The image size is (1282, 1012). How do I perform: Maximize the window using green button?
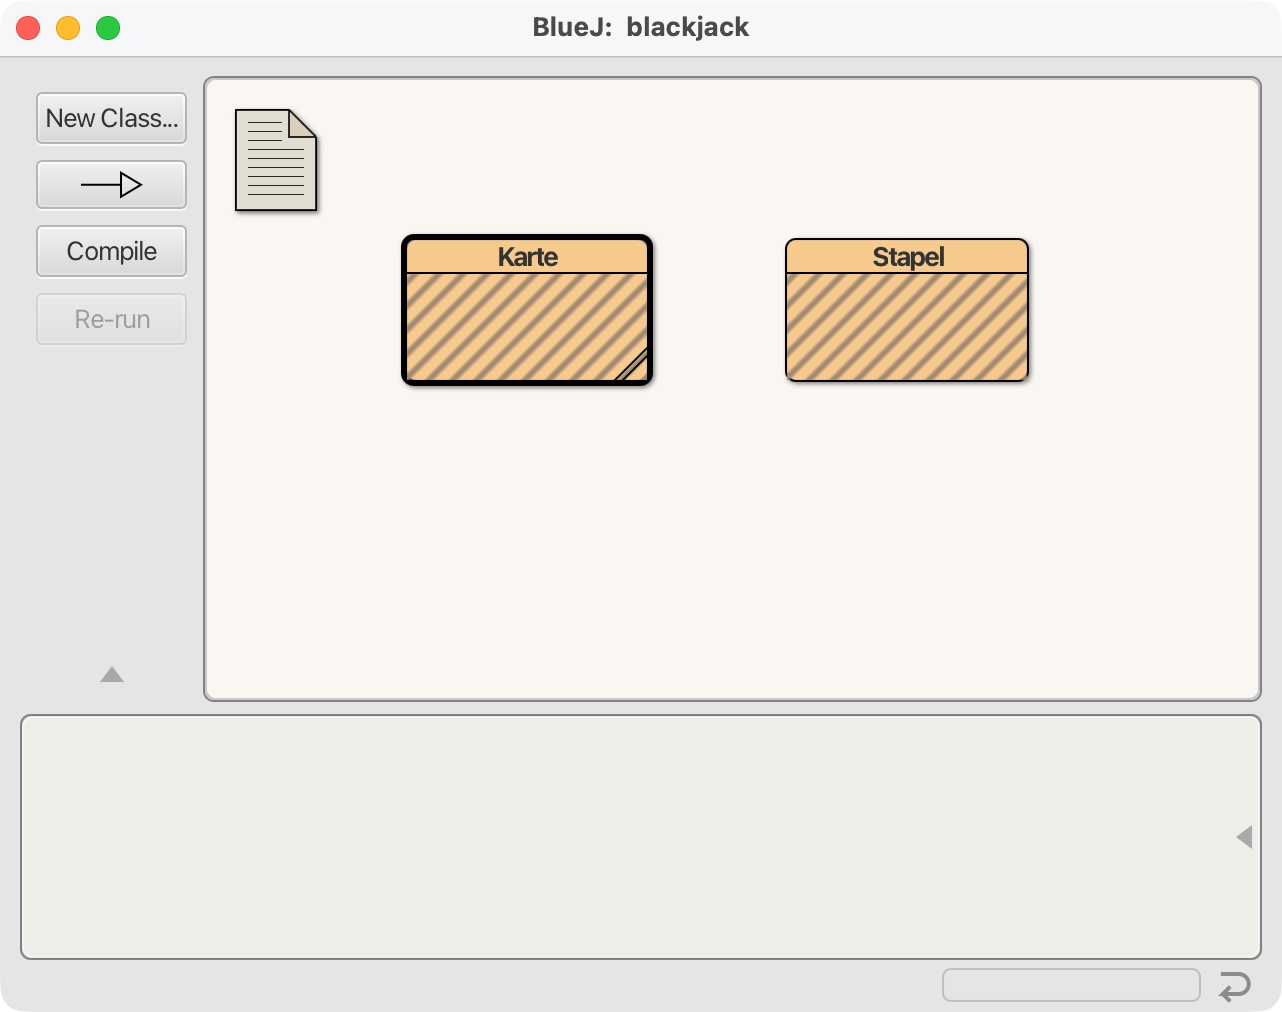[108, 28]
